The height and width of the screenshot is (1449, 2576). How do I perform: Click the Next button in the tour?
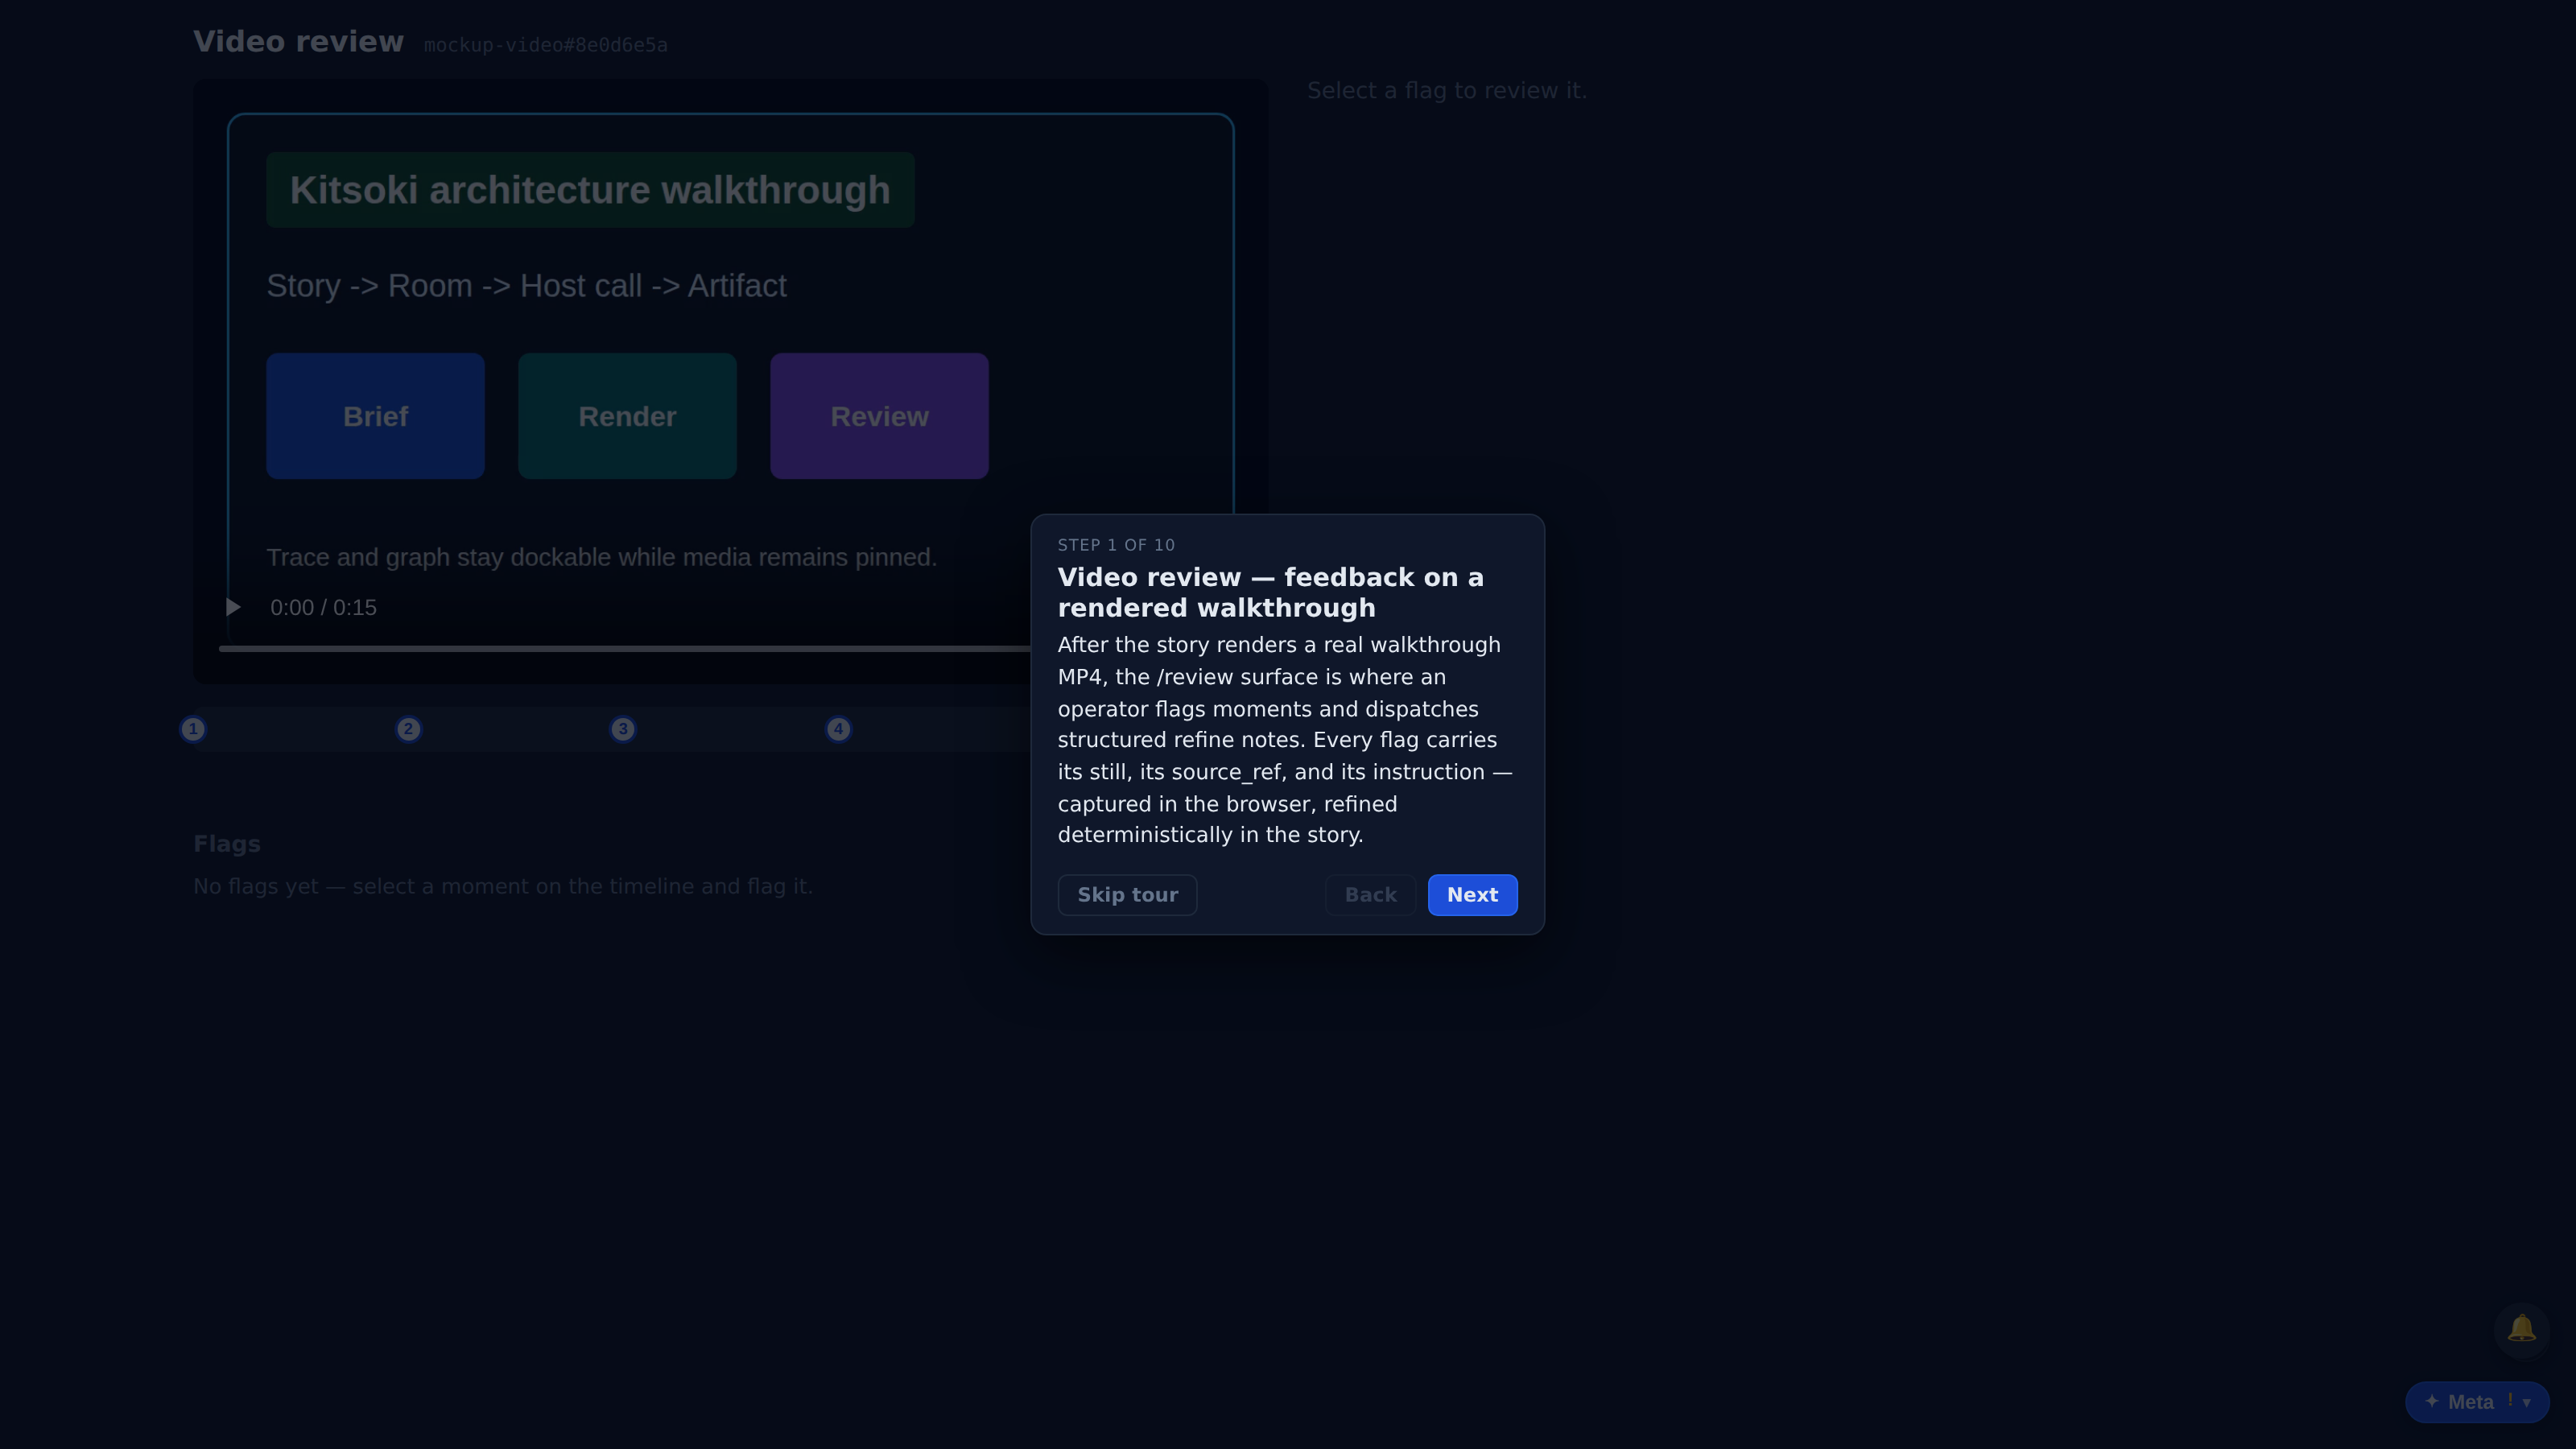click(1472, 895)
